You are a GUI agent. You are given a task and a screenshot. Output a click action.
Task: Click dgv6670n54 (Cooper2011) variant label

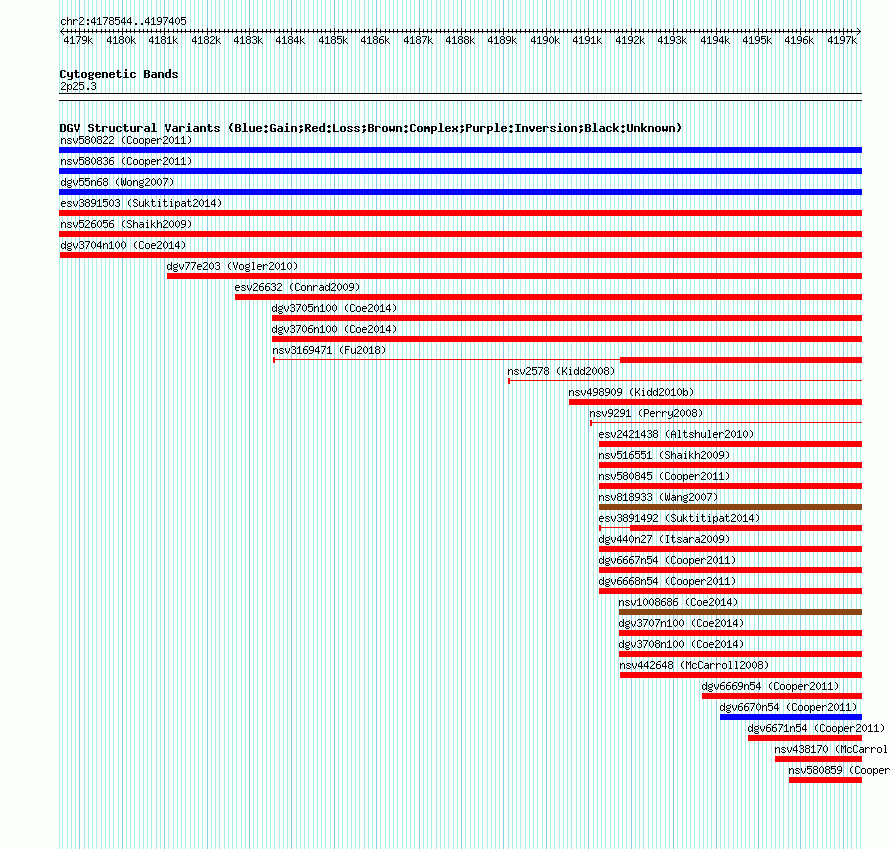788,707
